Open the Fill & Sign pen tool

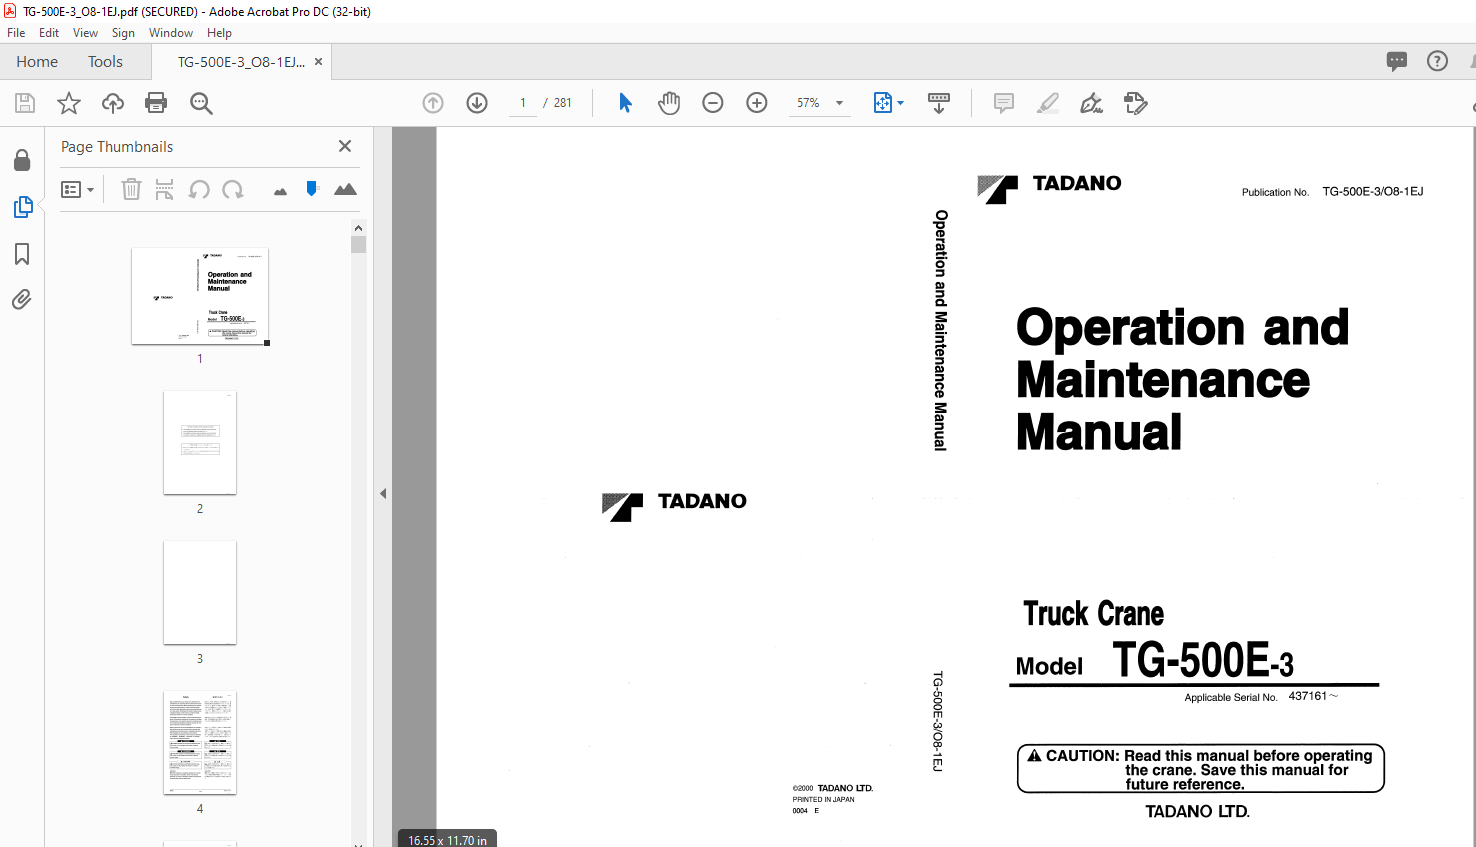click(x=1092, y=103)
